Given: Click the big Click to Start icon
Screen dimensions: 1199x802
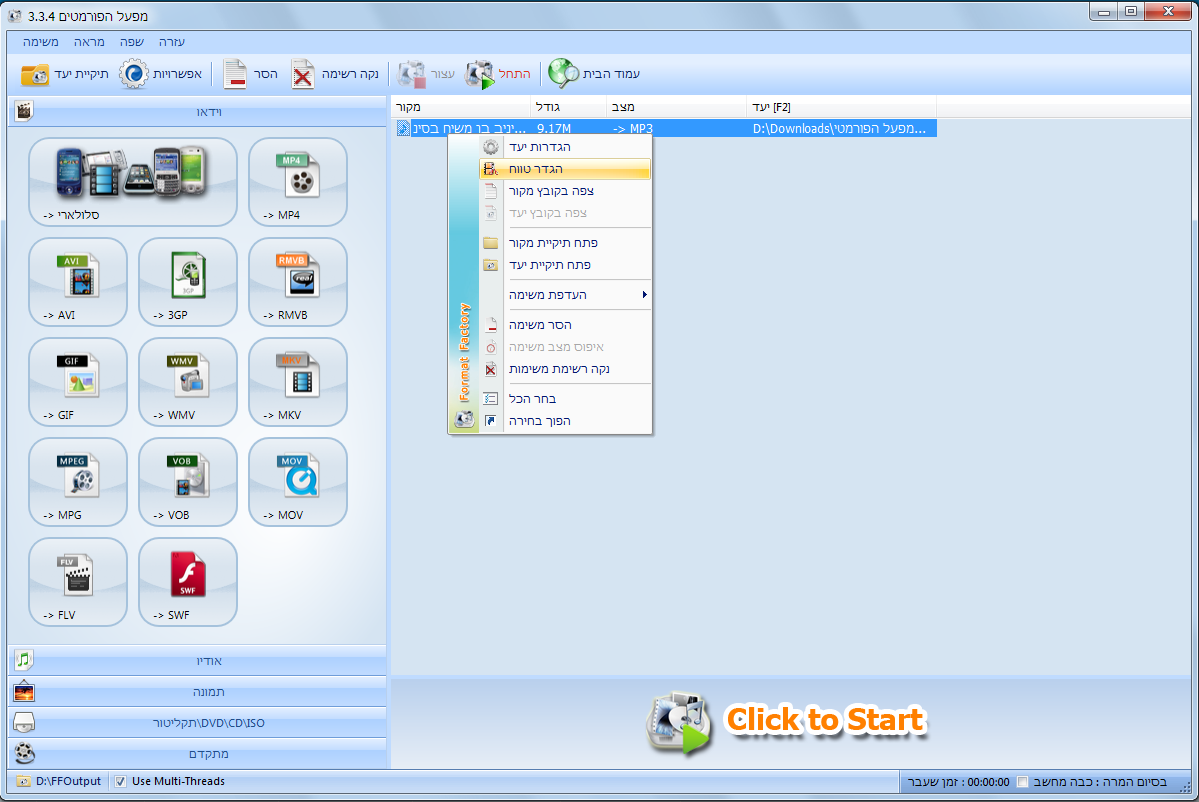Looking at the screenshot, I should pos(678,722).
